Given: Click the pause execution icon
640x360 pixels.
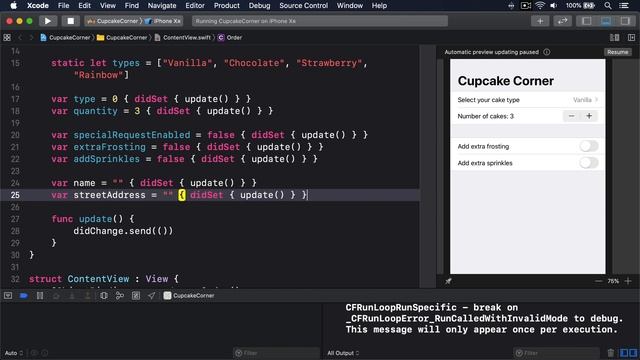Looking at the screenshot, I should tap(40, 296).
